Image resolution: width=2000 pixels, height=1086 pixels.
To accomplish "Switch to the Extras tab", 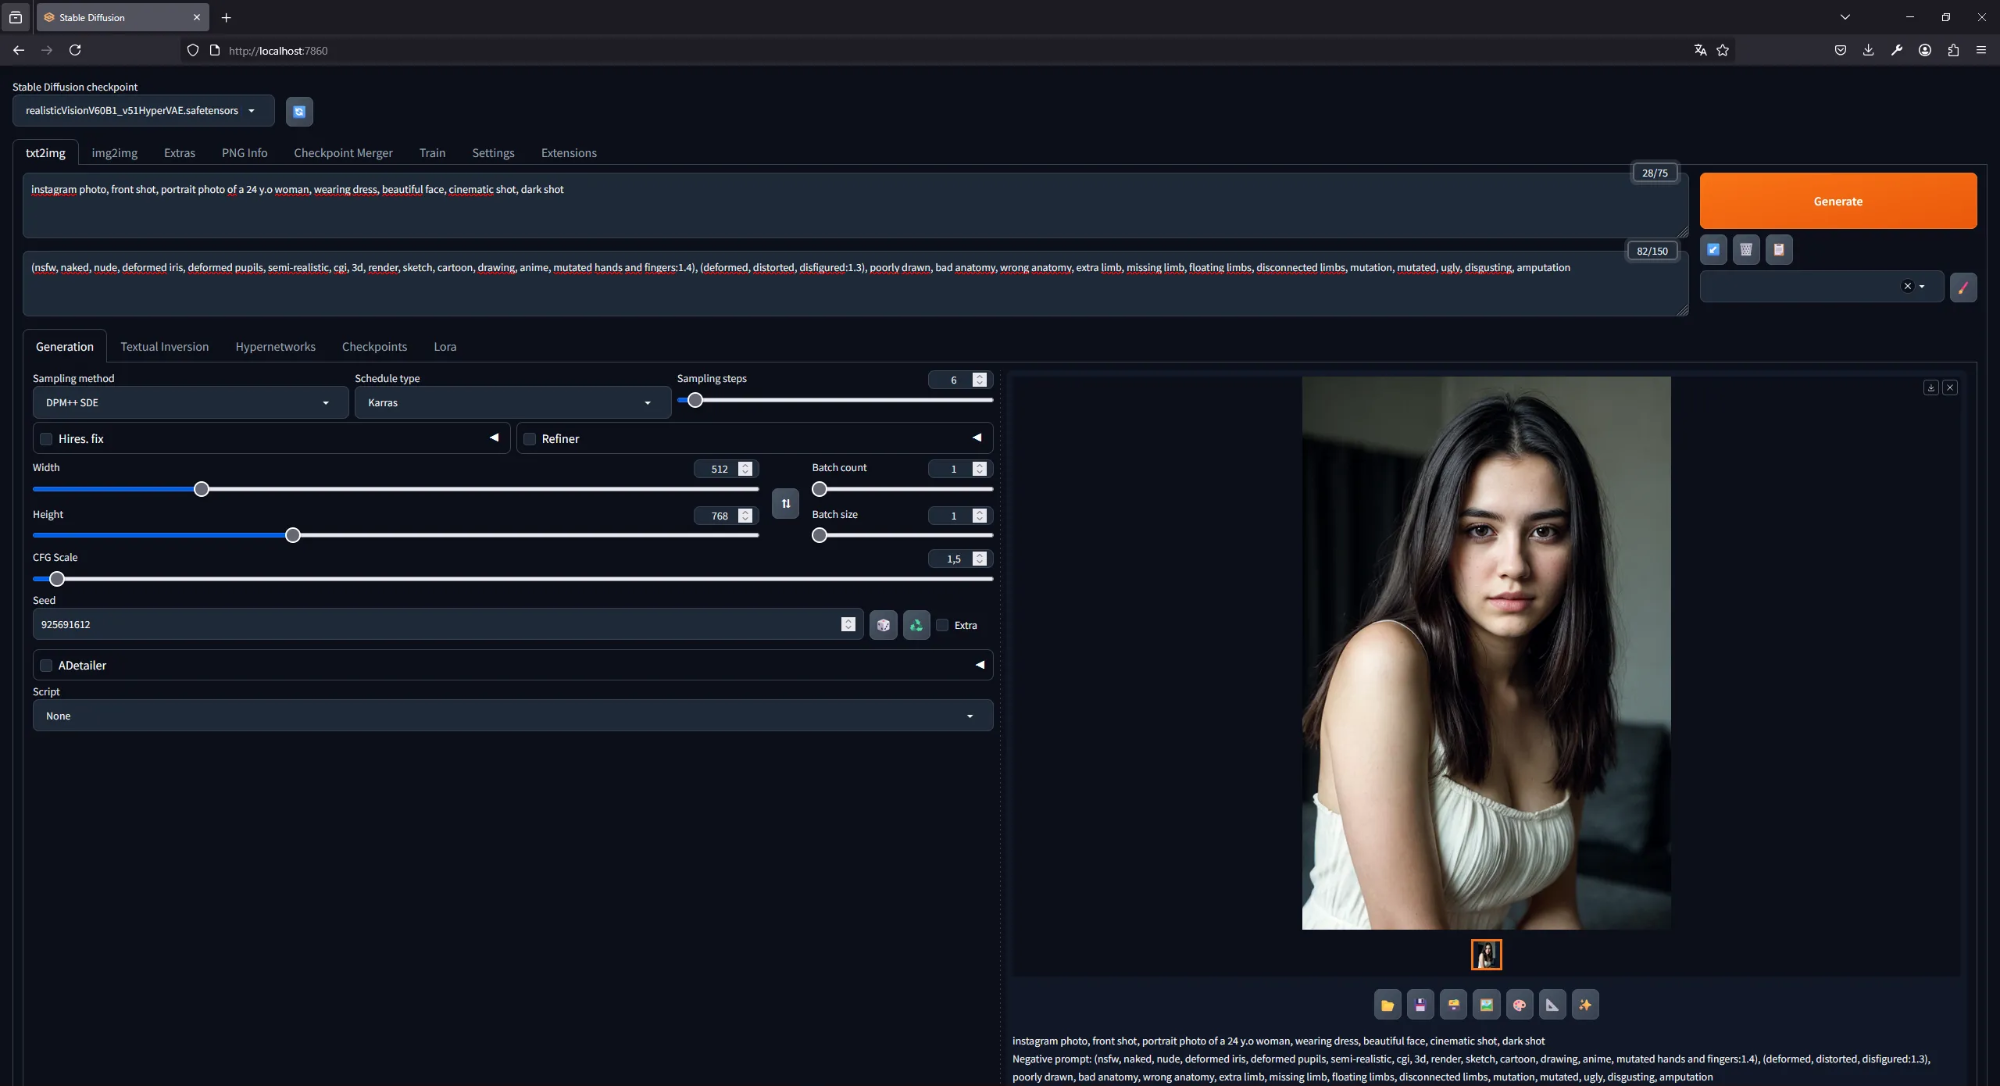I will click(180, 153).
